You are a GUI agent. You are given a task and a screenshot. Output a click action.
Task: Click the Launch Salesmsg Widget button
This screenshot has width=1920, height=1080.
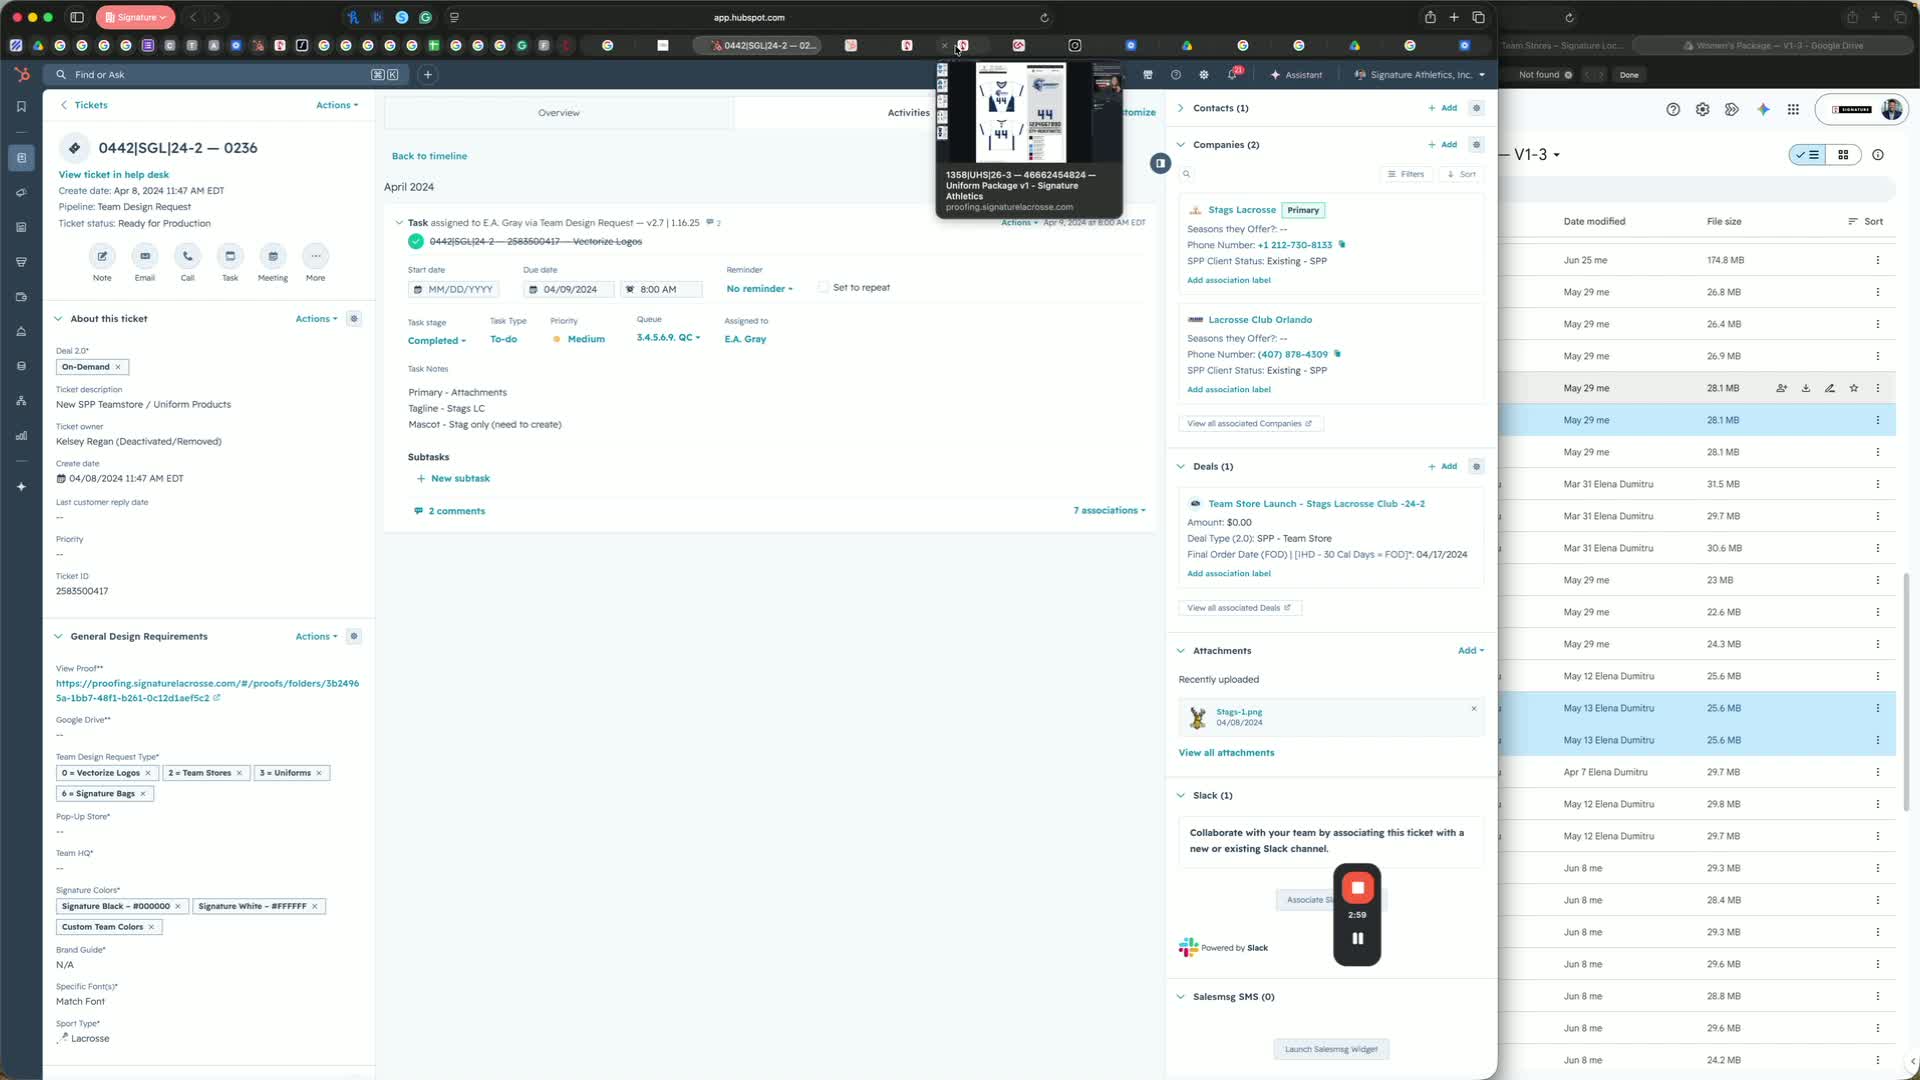(x=1331, y=1049)
